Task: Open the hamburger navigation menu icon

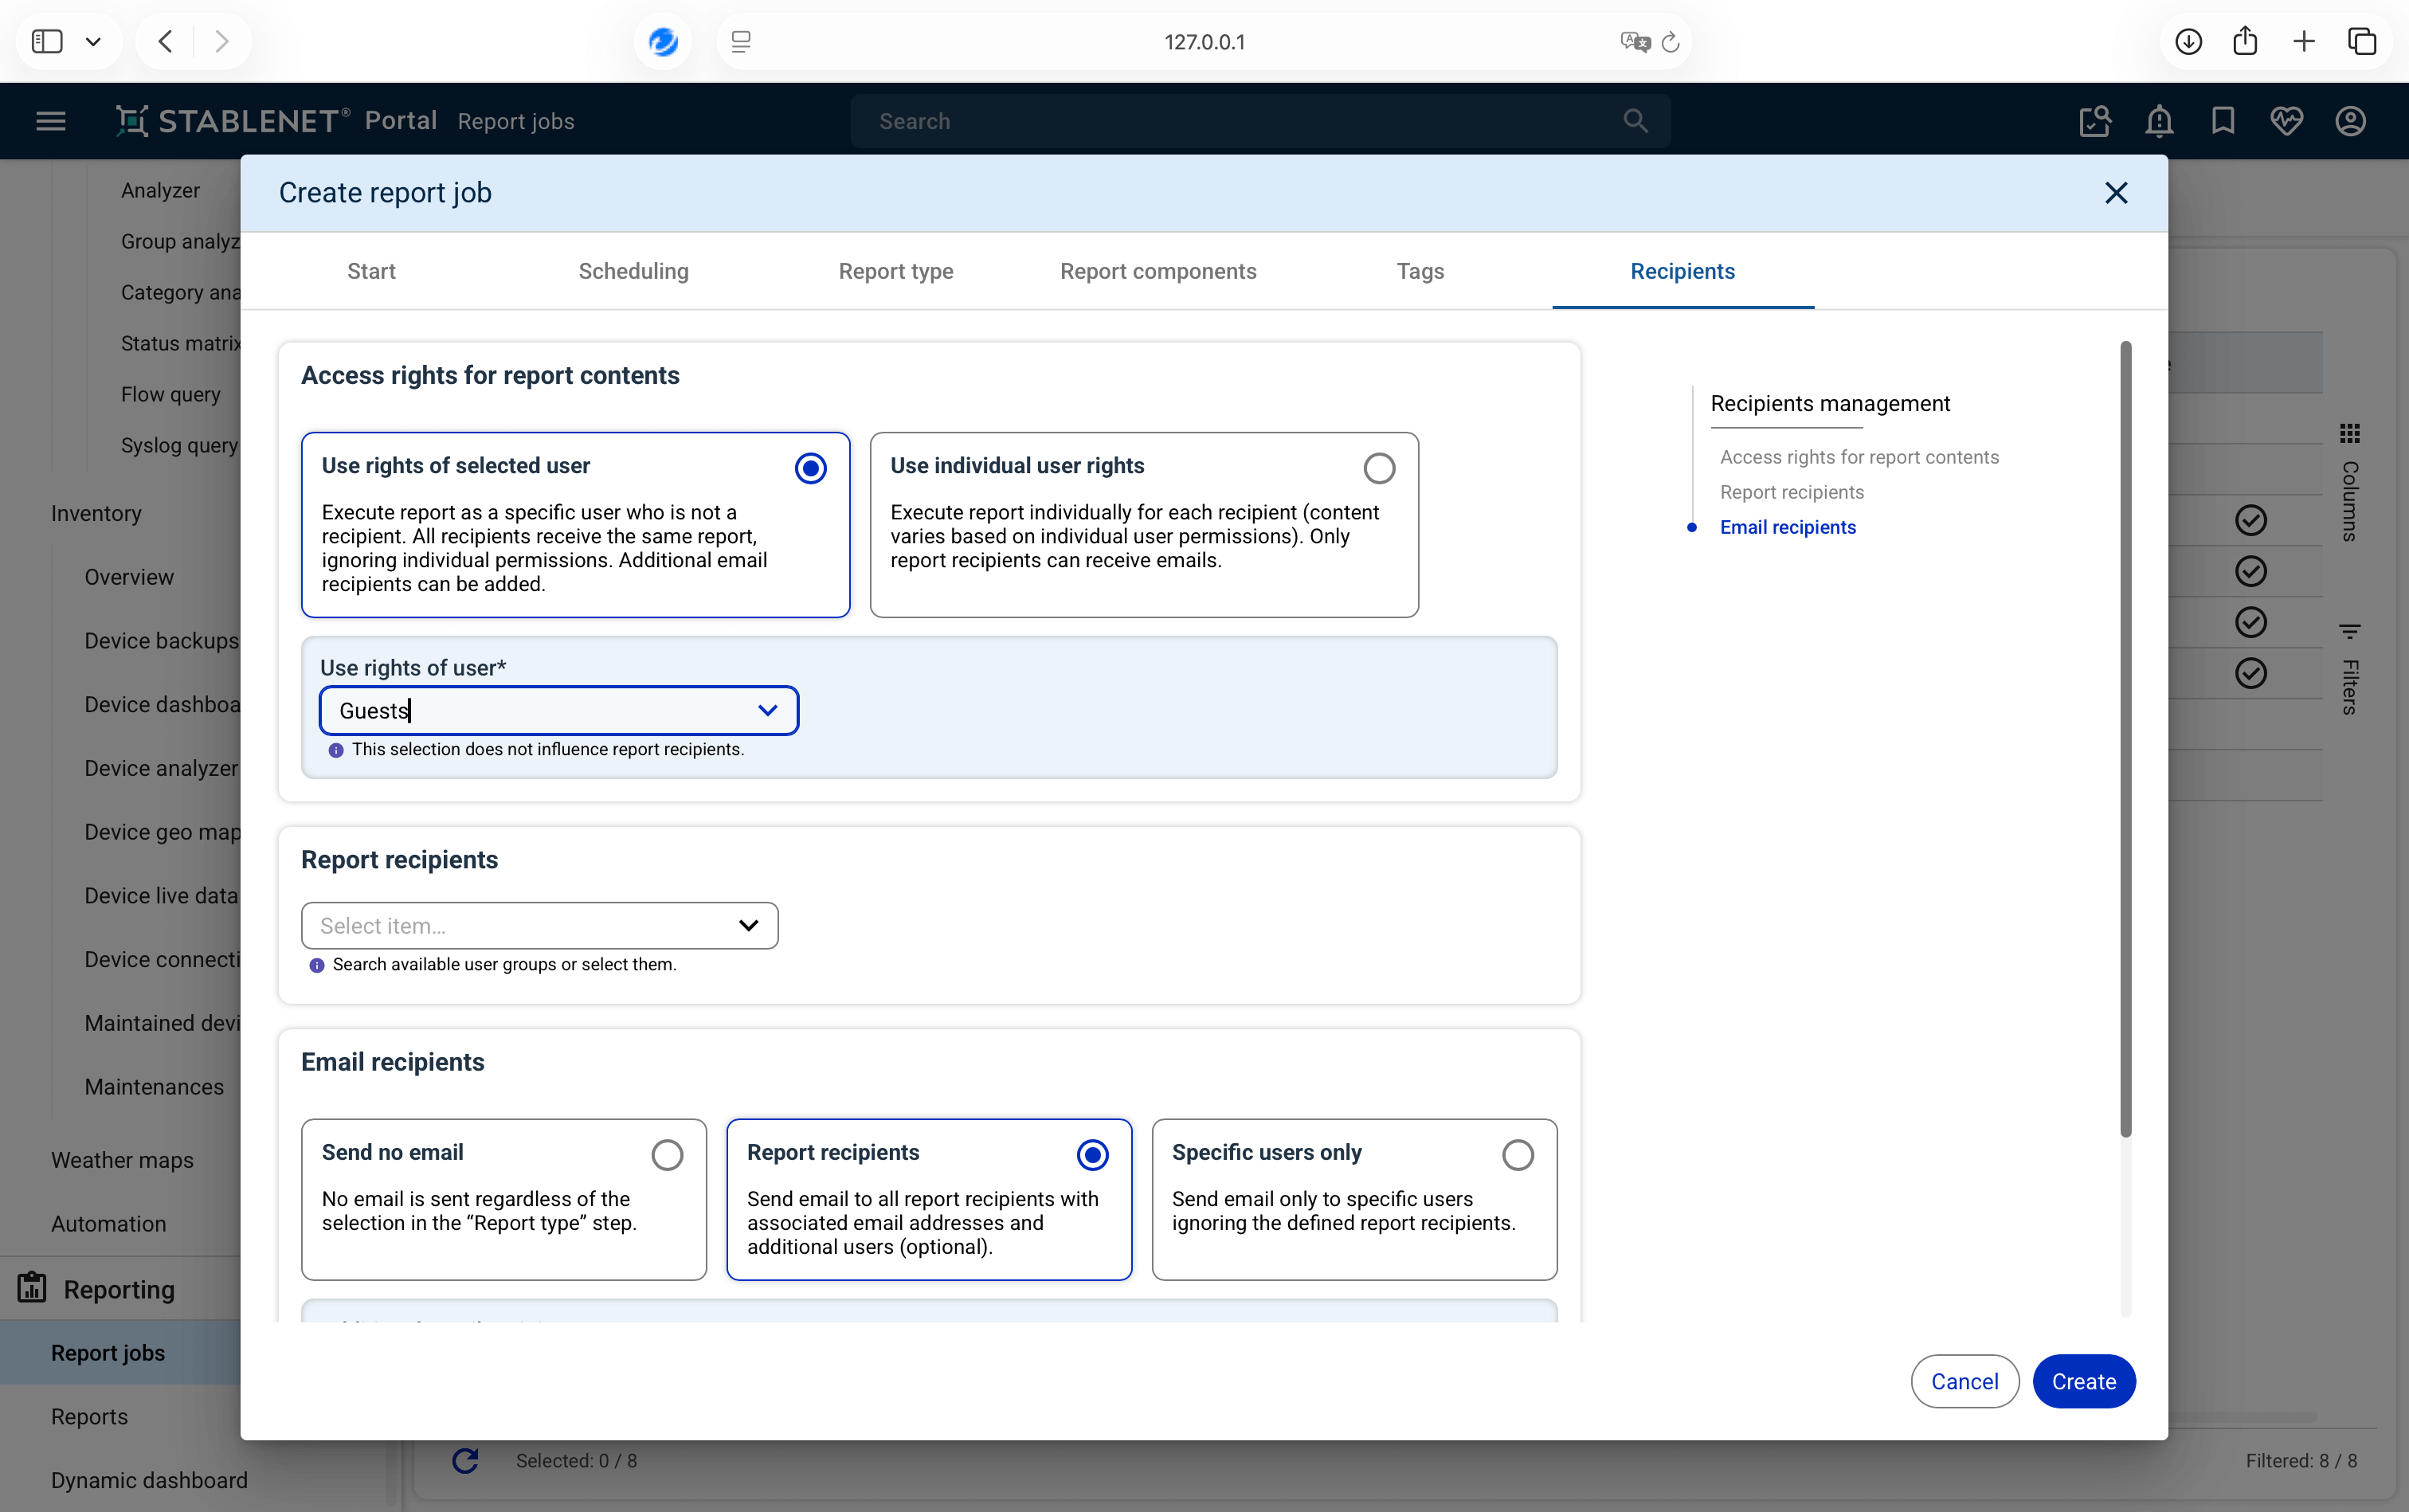Action: coord(51,121)
